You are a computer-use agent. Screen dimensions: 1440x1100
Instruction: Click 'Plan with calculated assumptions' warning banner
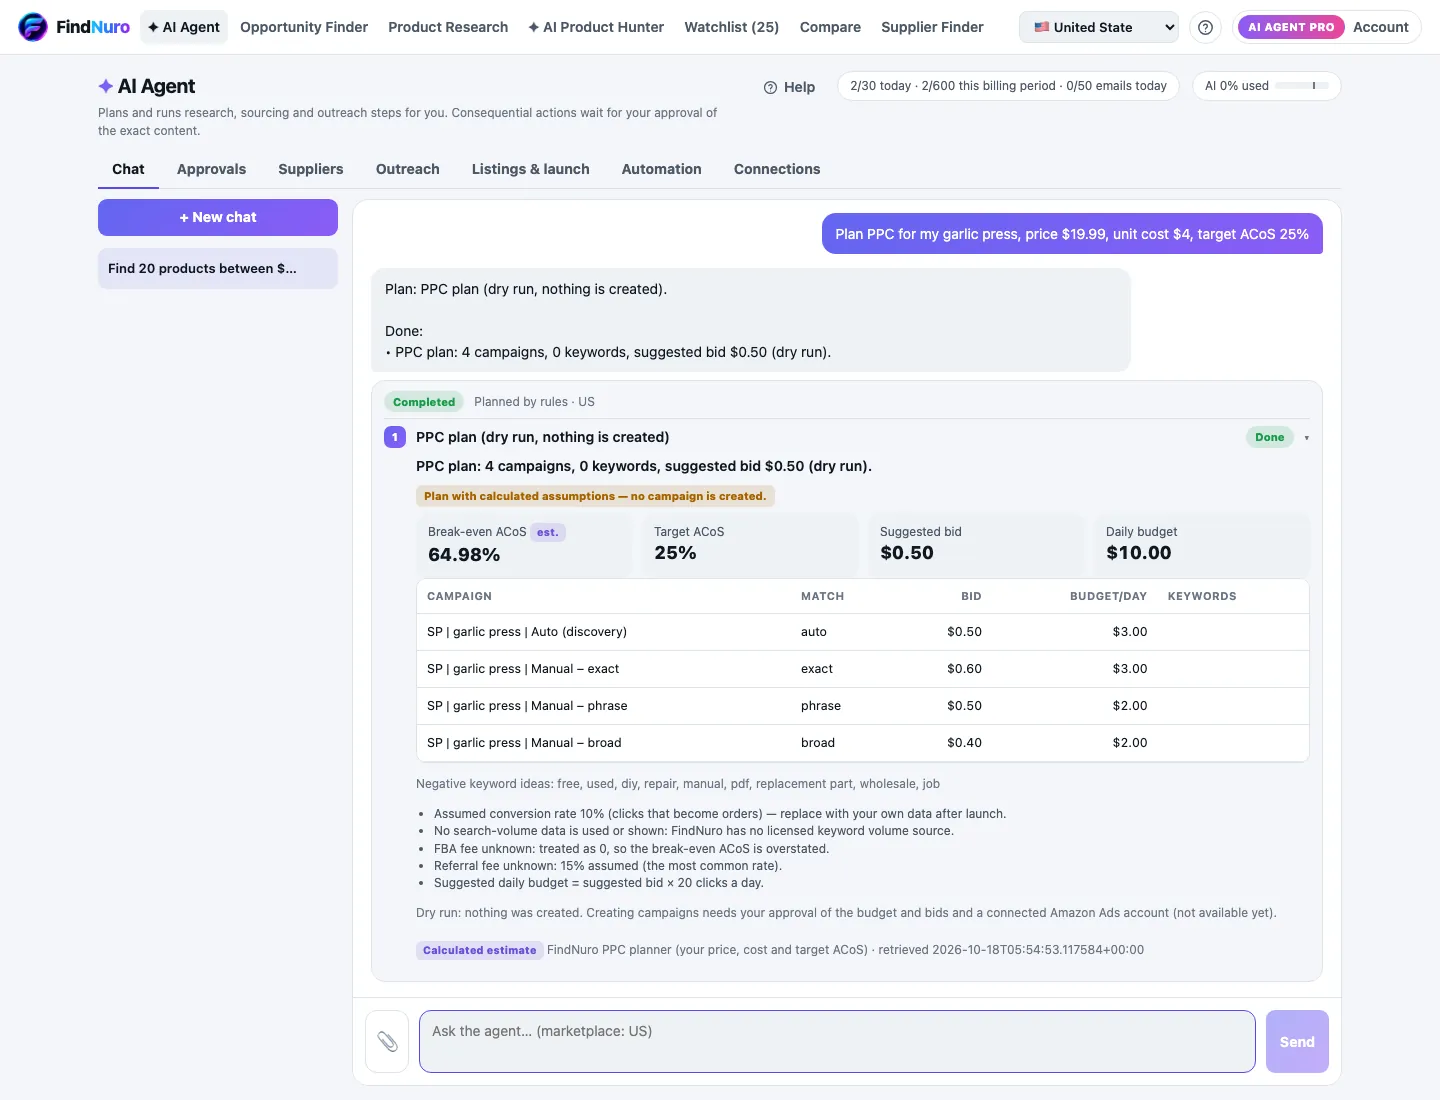[x=595, y=496]
